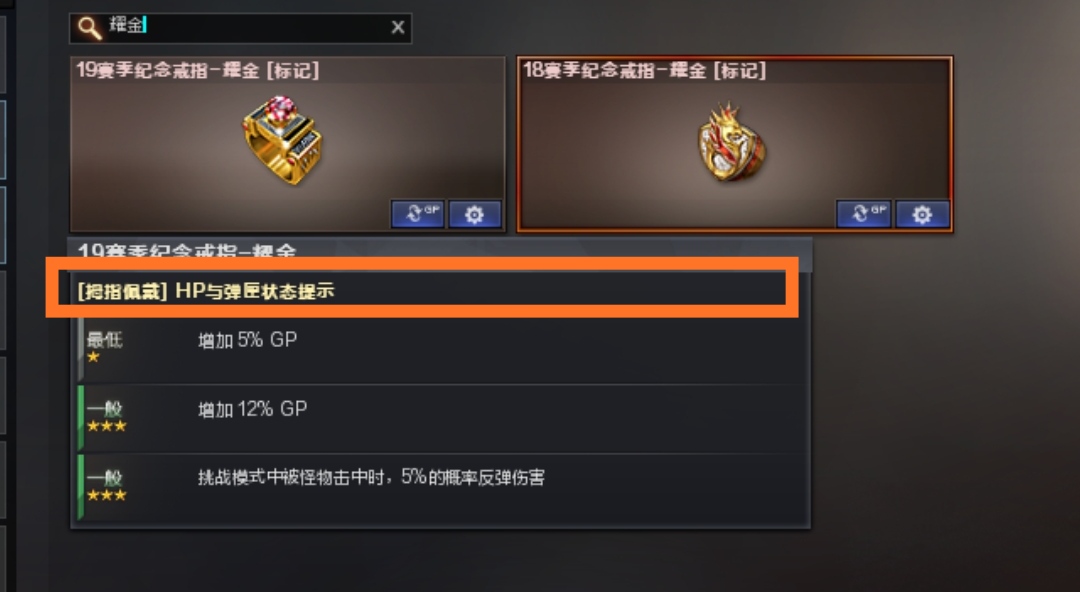Select the 18赛季纪念戒指-耀金 ring card
1080x592 pixels.
click(735, 144)
